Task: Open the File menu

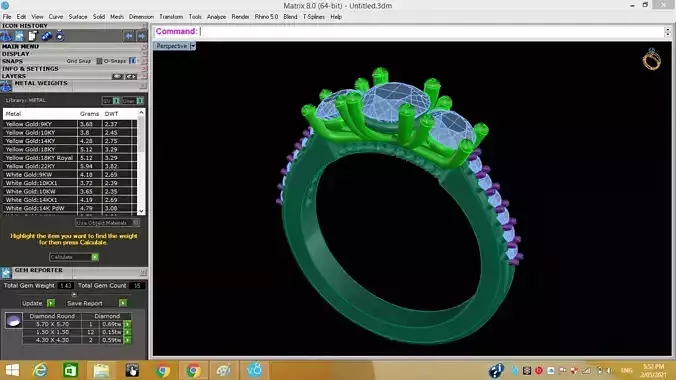Action: point(7,17)
